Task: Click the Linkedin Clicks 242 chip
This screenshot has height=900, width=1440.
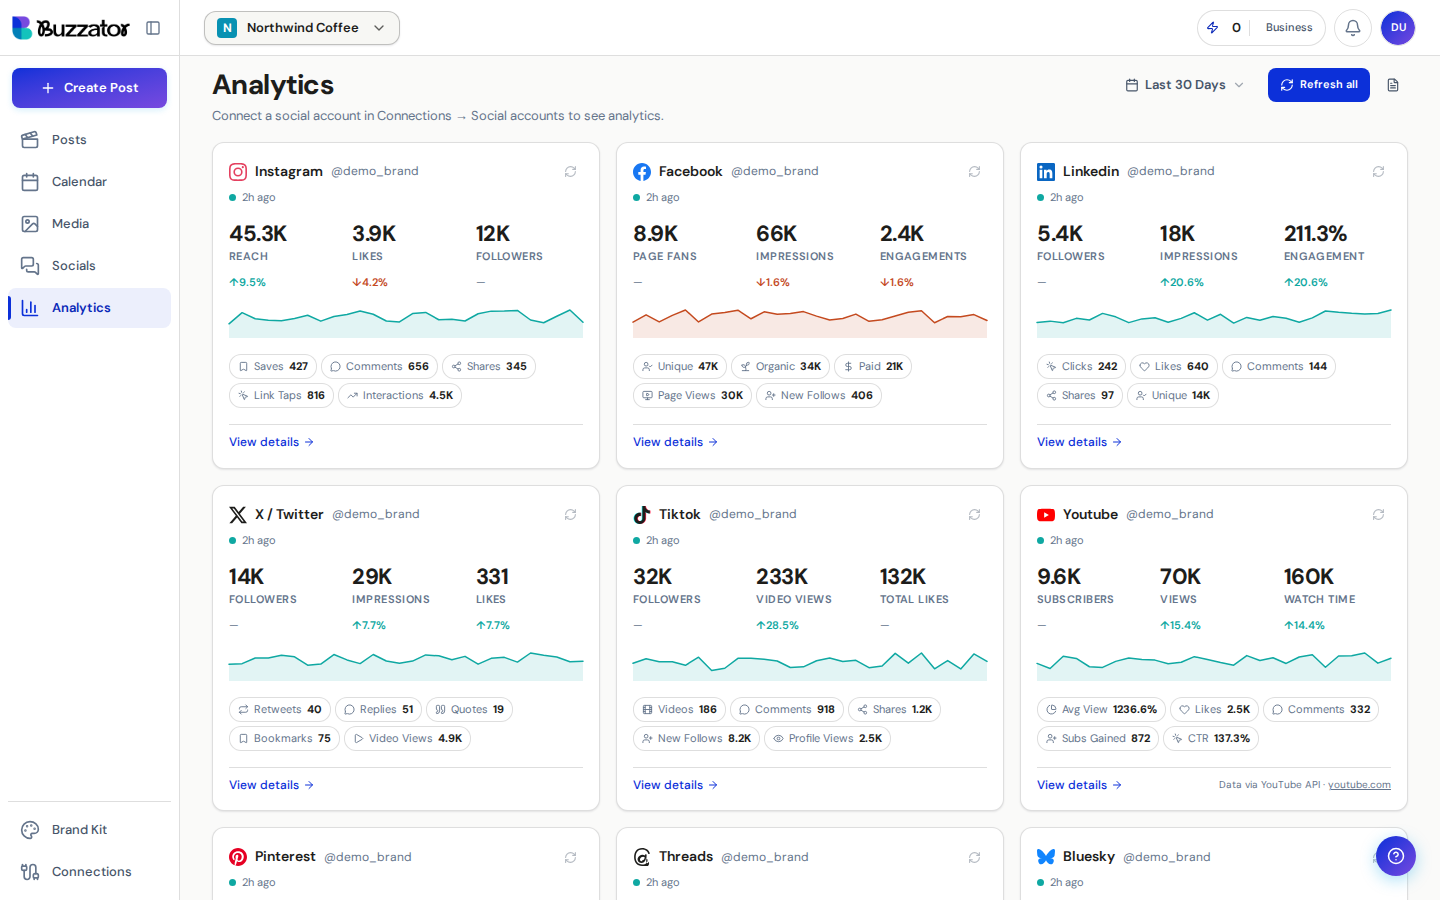Action: tap(1081, 367)
